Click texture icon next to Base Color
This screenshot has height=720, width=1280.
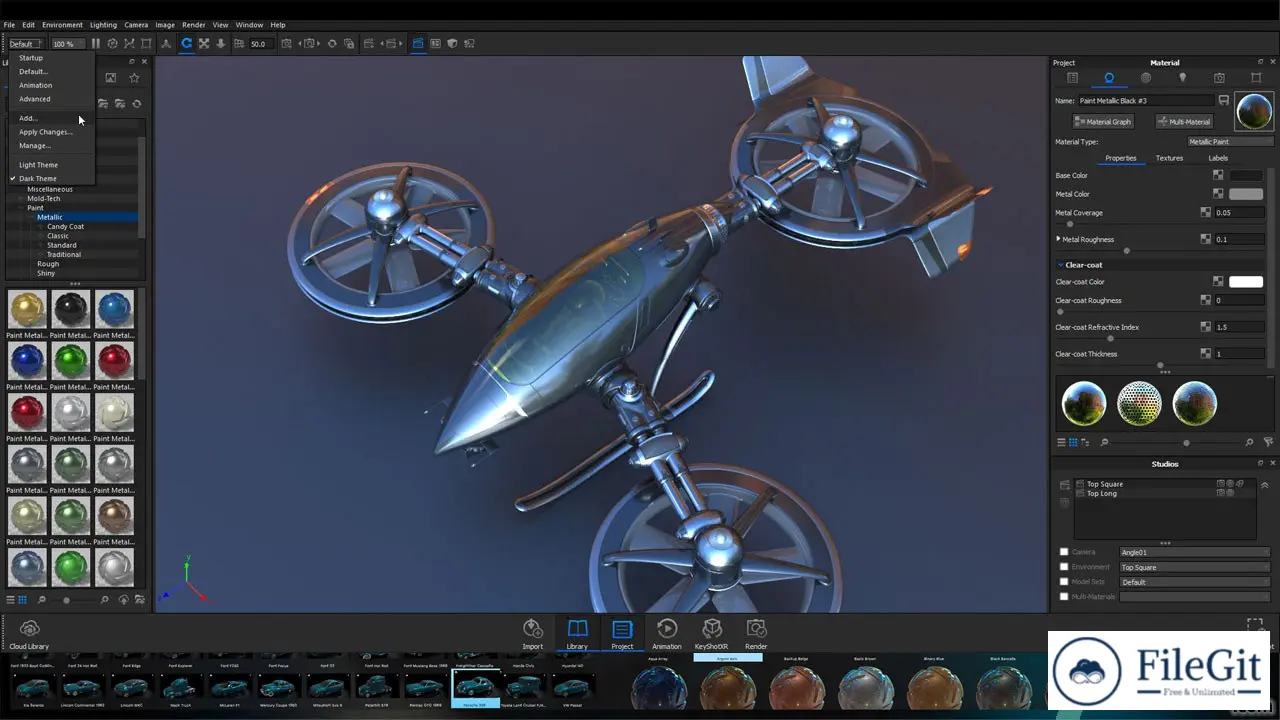(1218, 175)
